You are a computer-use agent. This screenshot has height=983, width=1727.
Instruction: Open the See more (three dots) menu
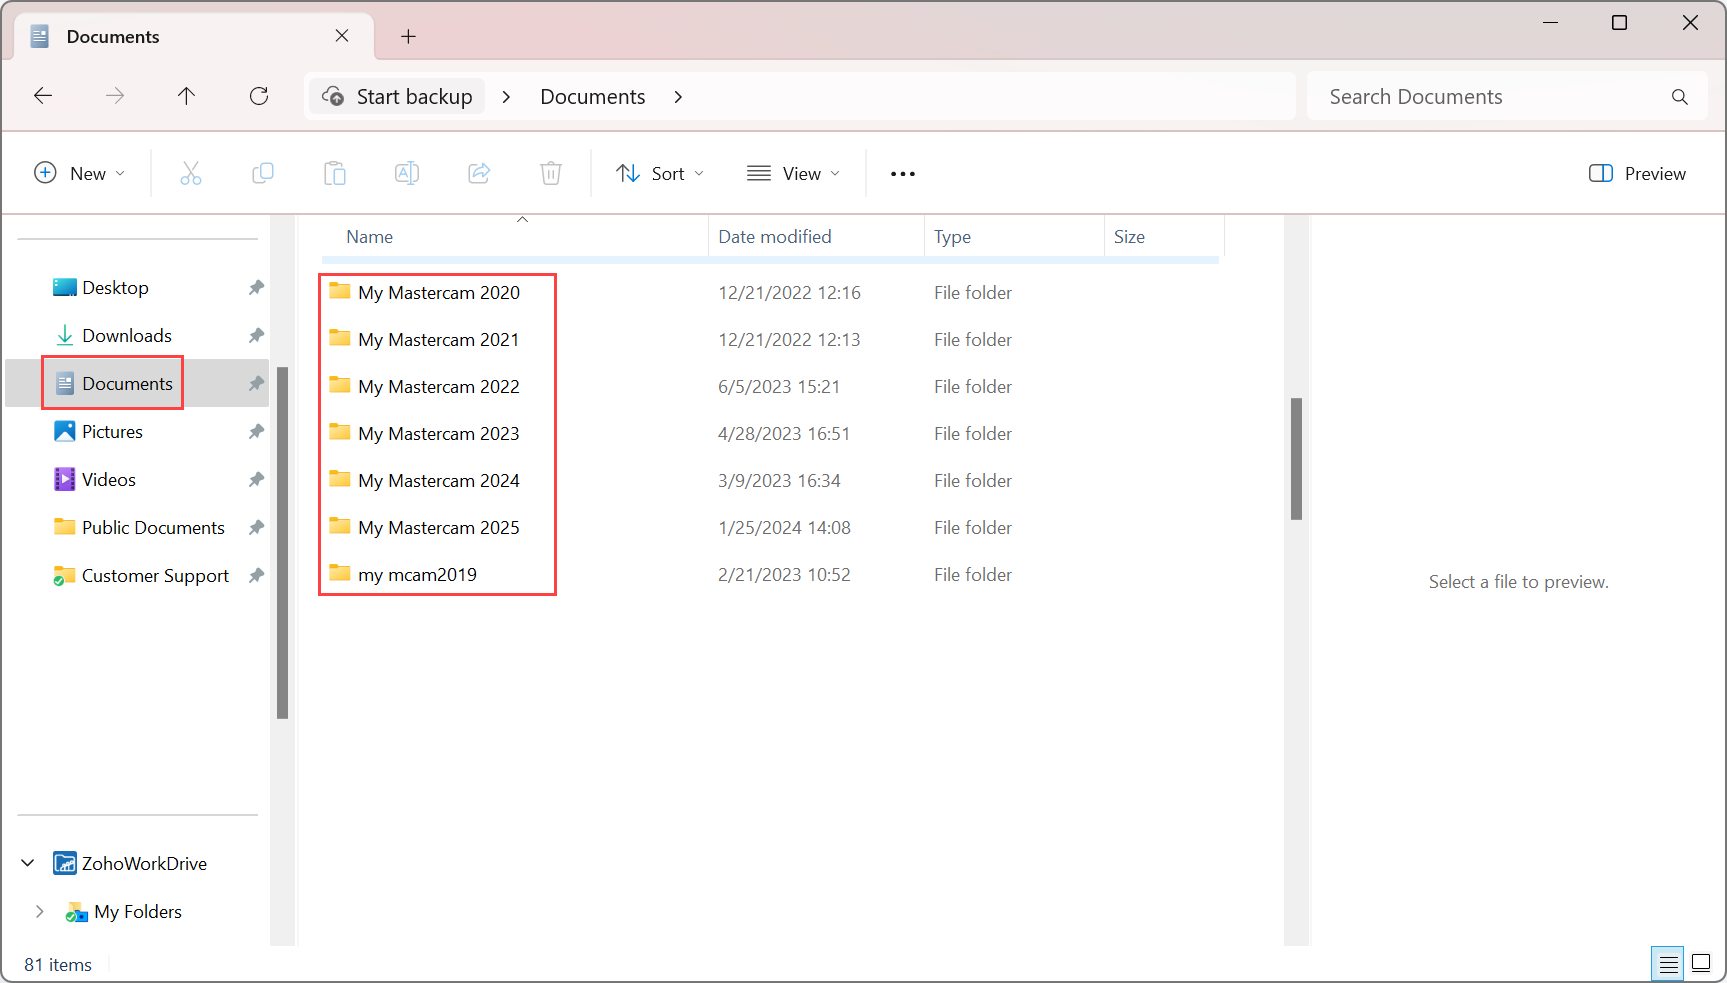point(903,174)
